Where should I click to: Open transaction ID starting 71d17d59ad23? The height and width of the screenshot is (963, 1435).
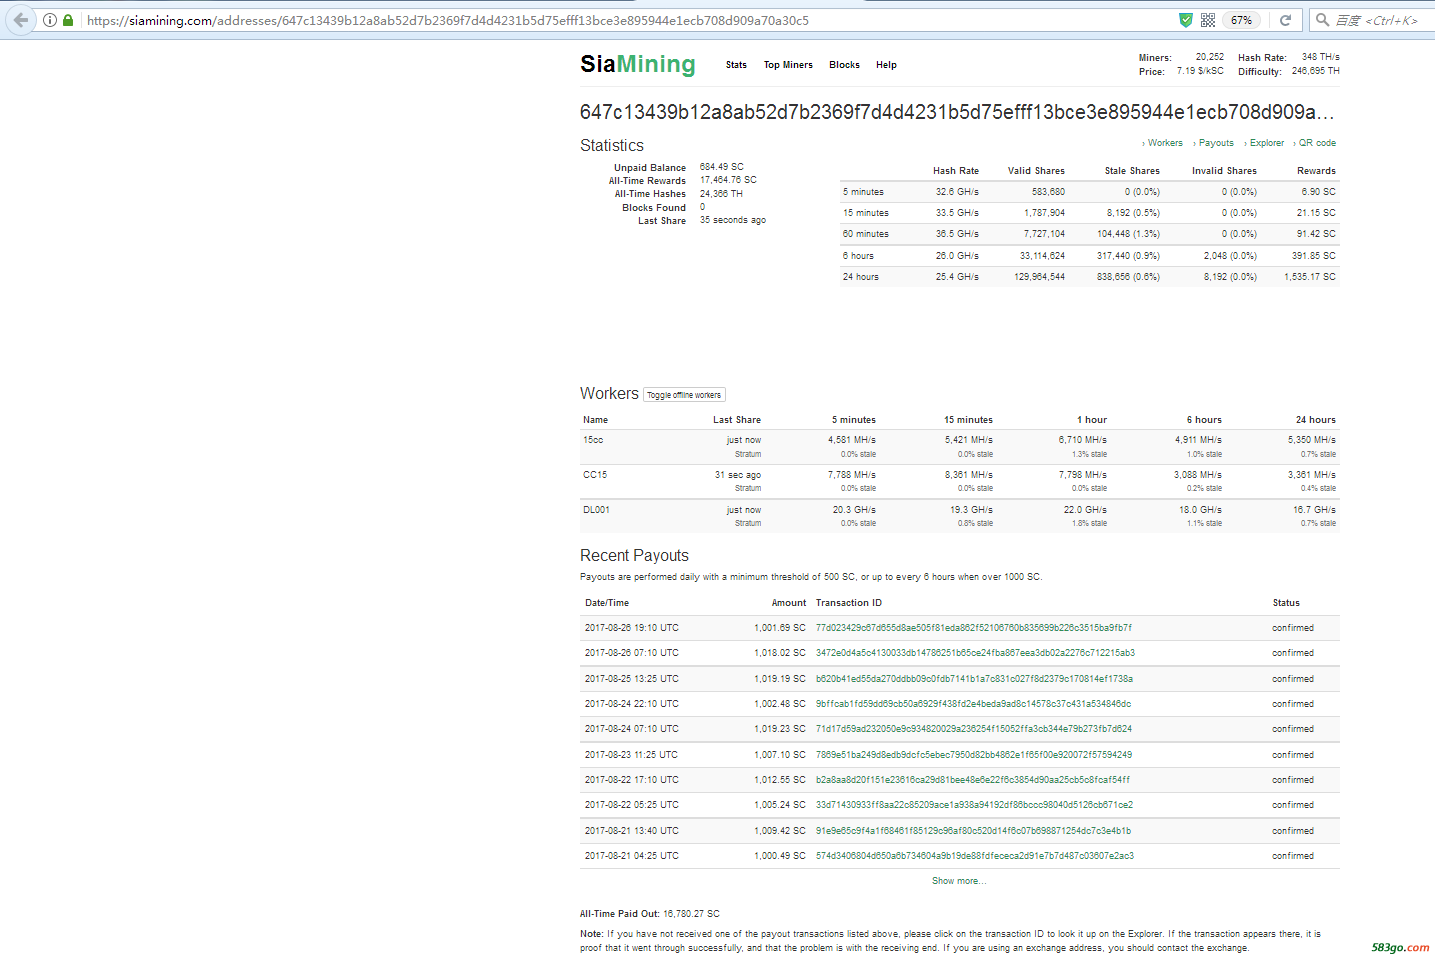[974, 729]
